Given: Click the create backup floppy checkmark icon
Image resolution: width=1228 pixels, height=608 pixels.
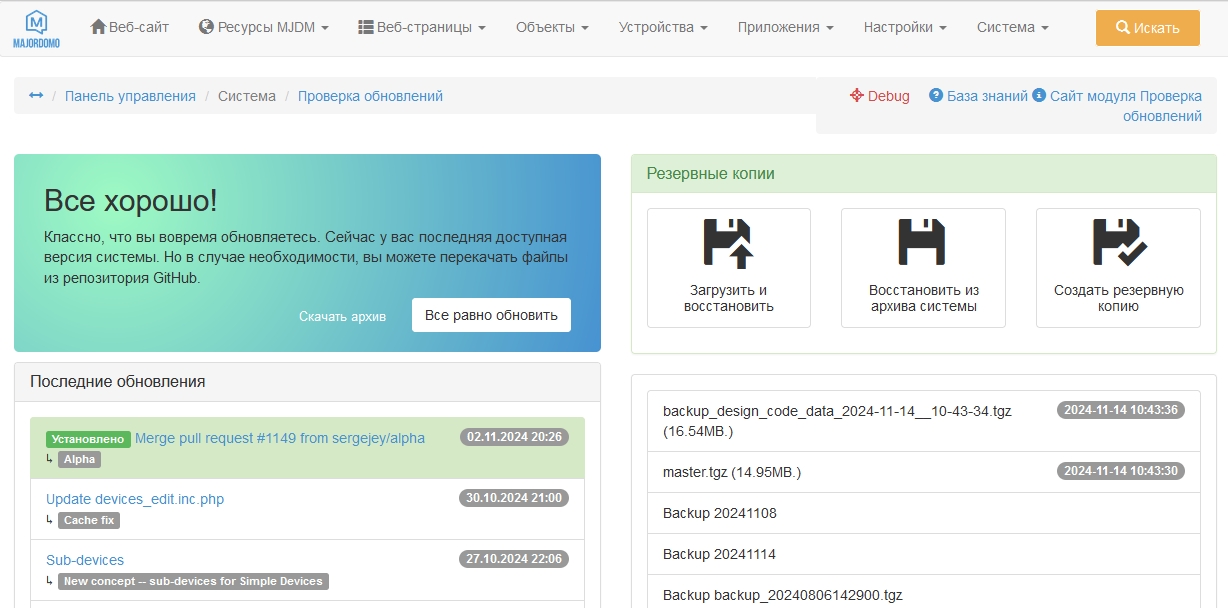Looking at the screenshot, I should [x=1118, y=244].
